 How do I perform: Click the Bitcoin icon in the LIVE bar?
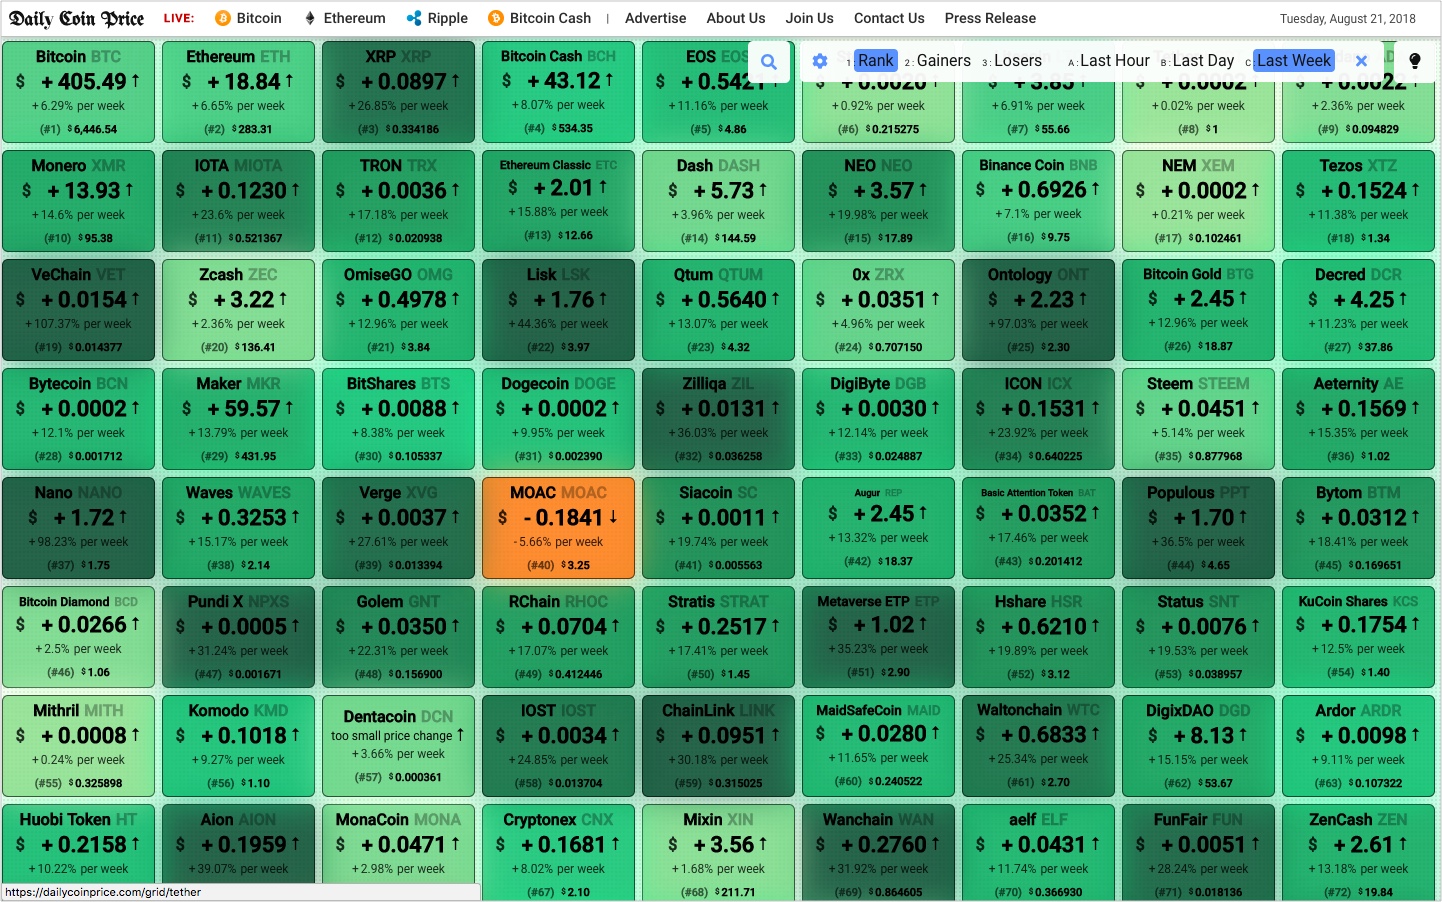coord(222,18)
